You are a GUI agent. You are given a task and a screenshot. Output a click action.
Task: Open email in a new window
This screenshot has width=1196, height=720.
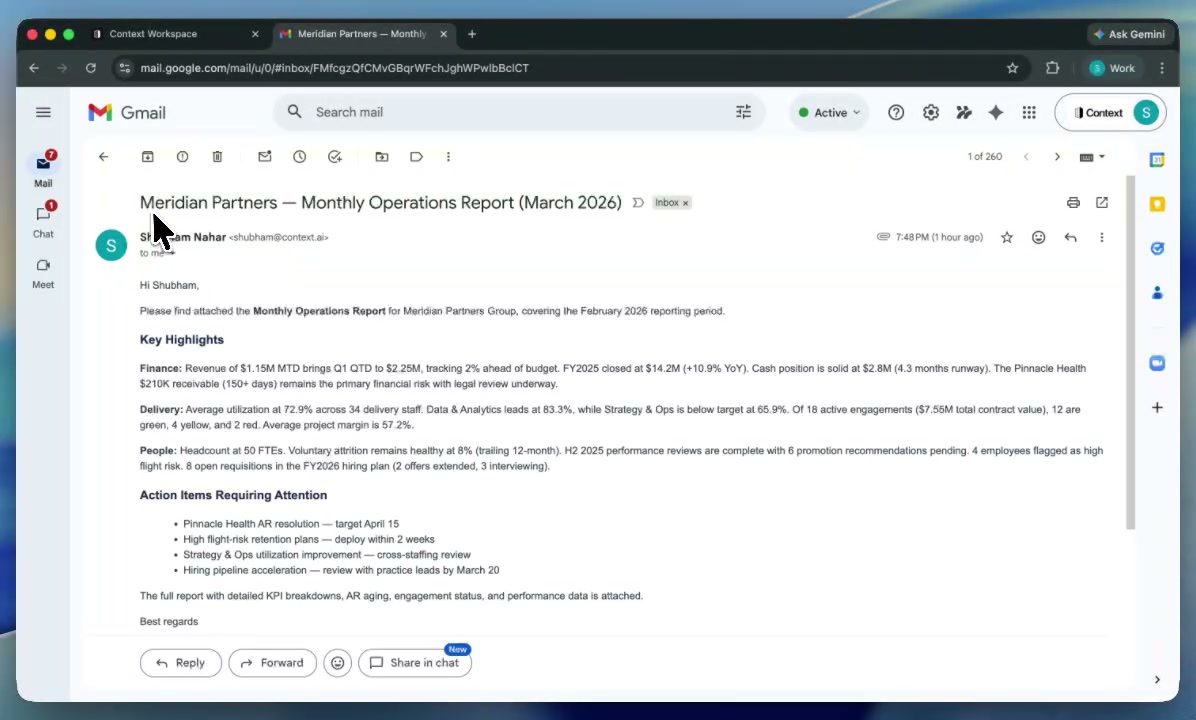point(1102,202)
